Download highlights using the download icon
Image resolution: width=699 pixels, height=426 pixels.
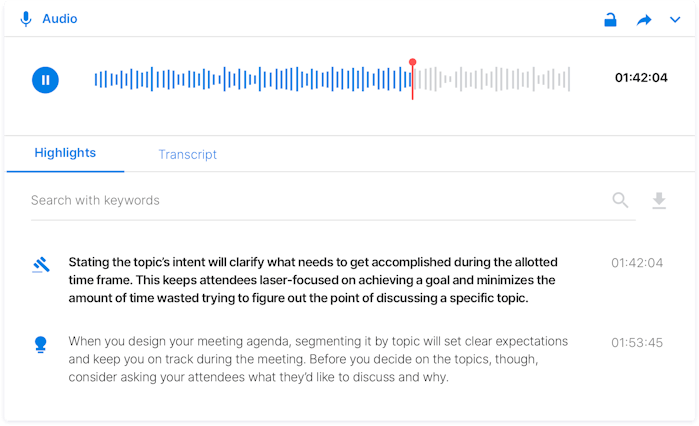tap(659, 201)
